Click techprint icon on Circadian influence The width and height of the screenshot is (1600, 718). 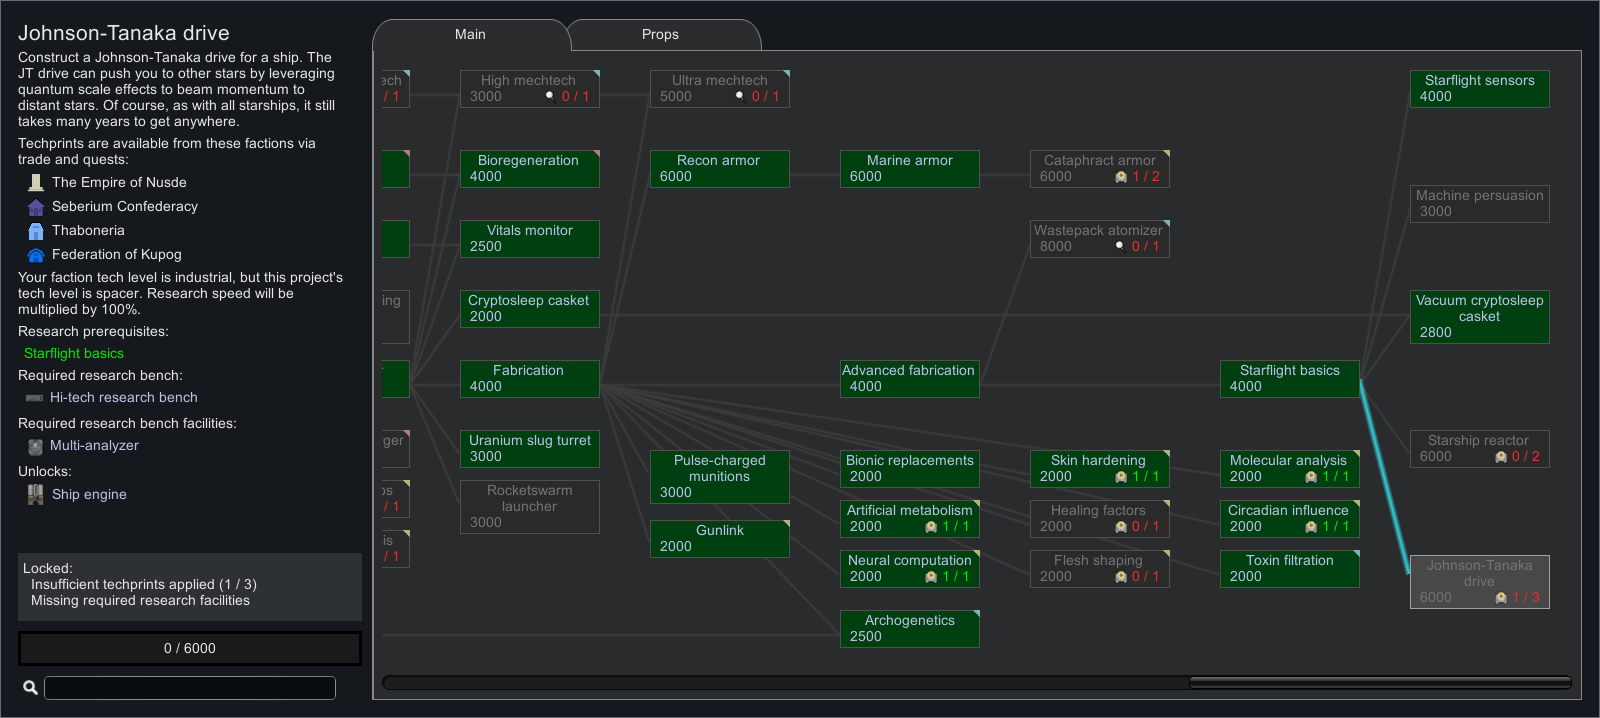(1311, 527)
